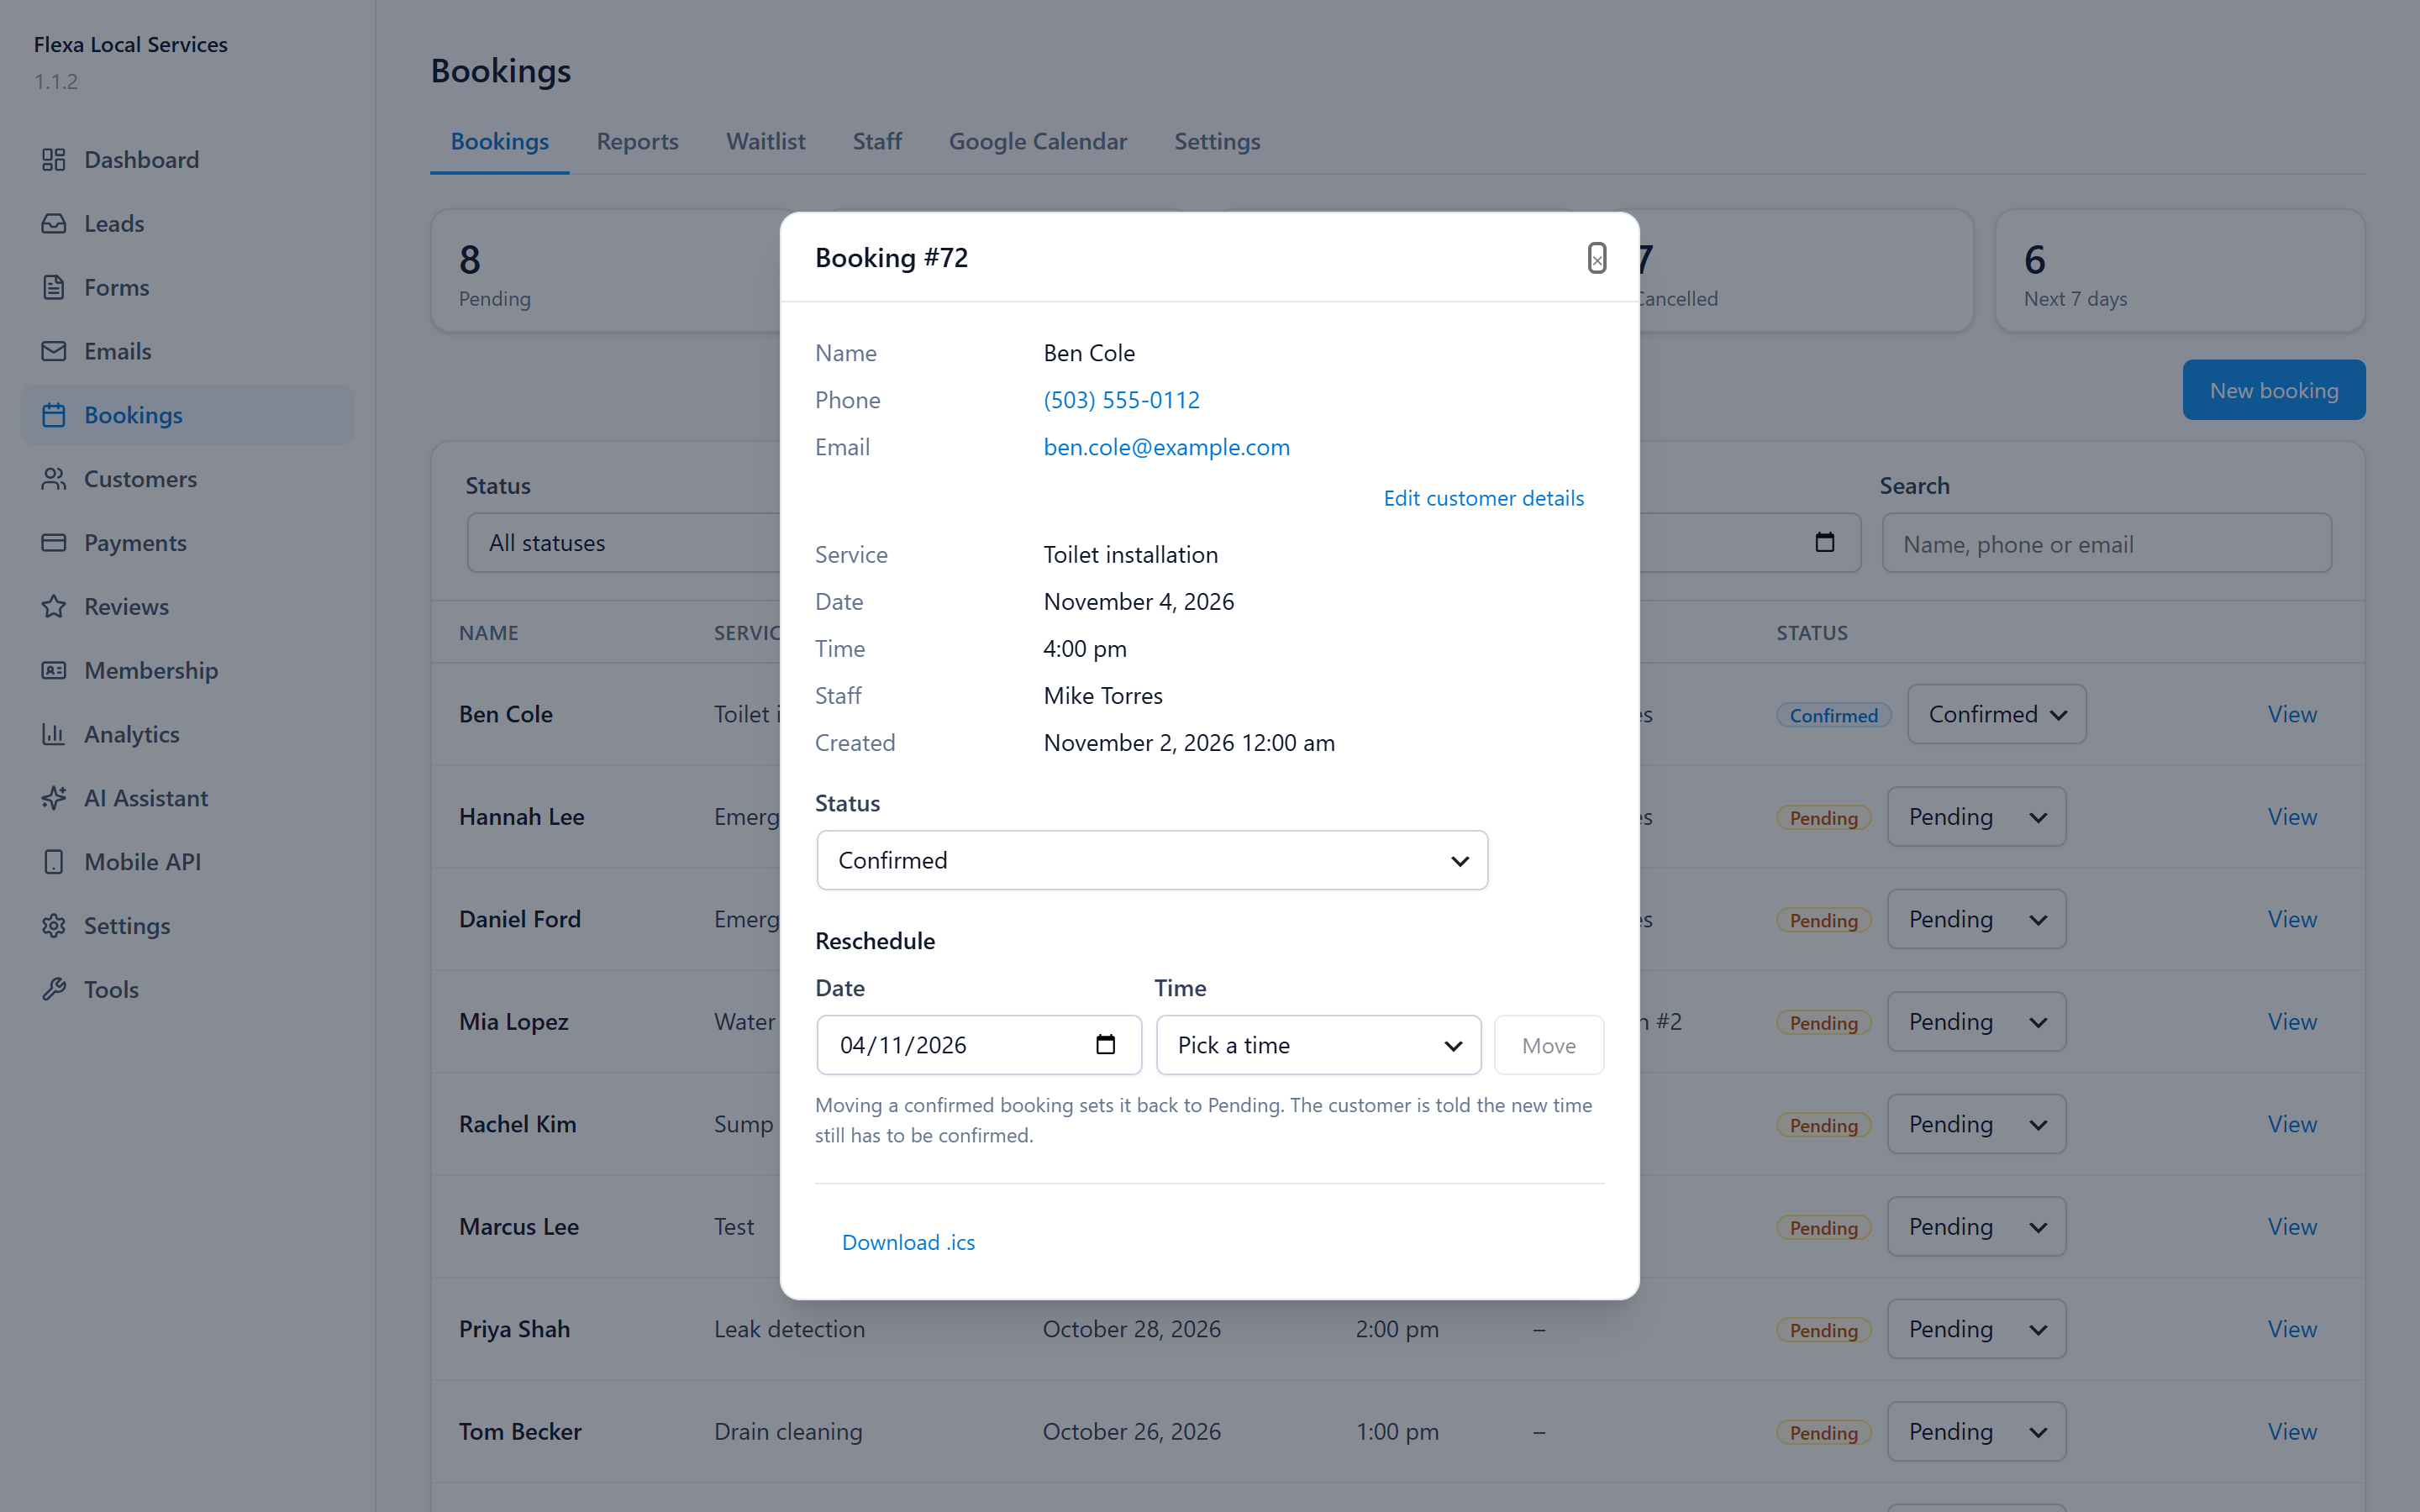Click the Customers people icon
The image size is (2420, 1512).
tap(54, 479)
